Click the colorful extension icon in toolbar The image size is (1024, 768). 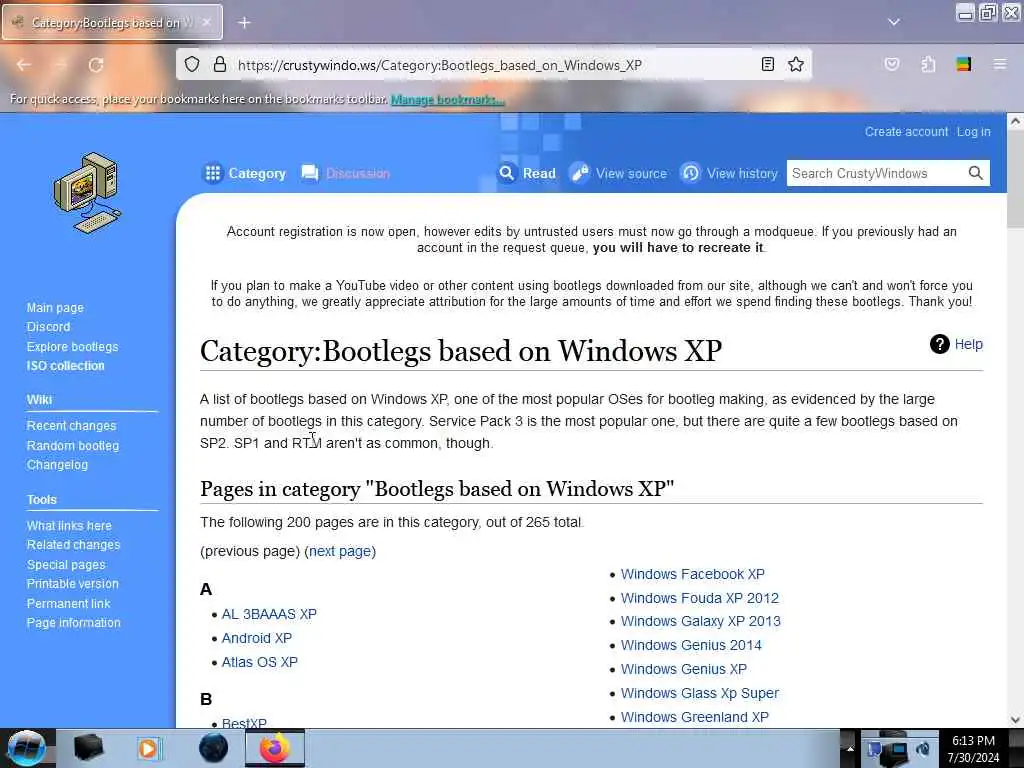(964, 64)
